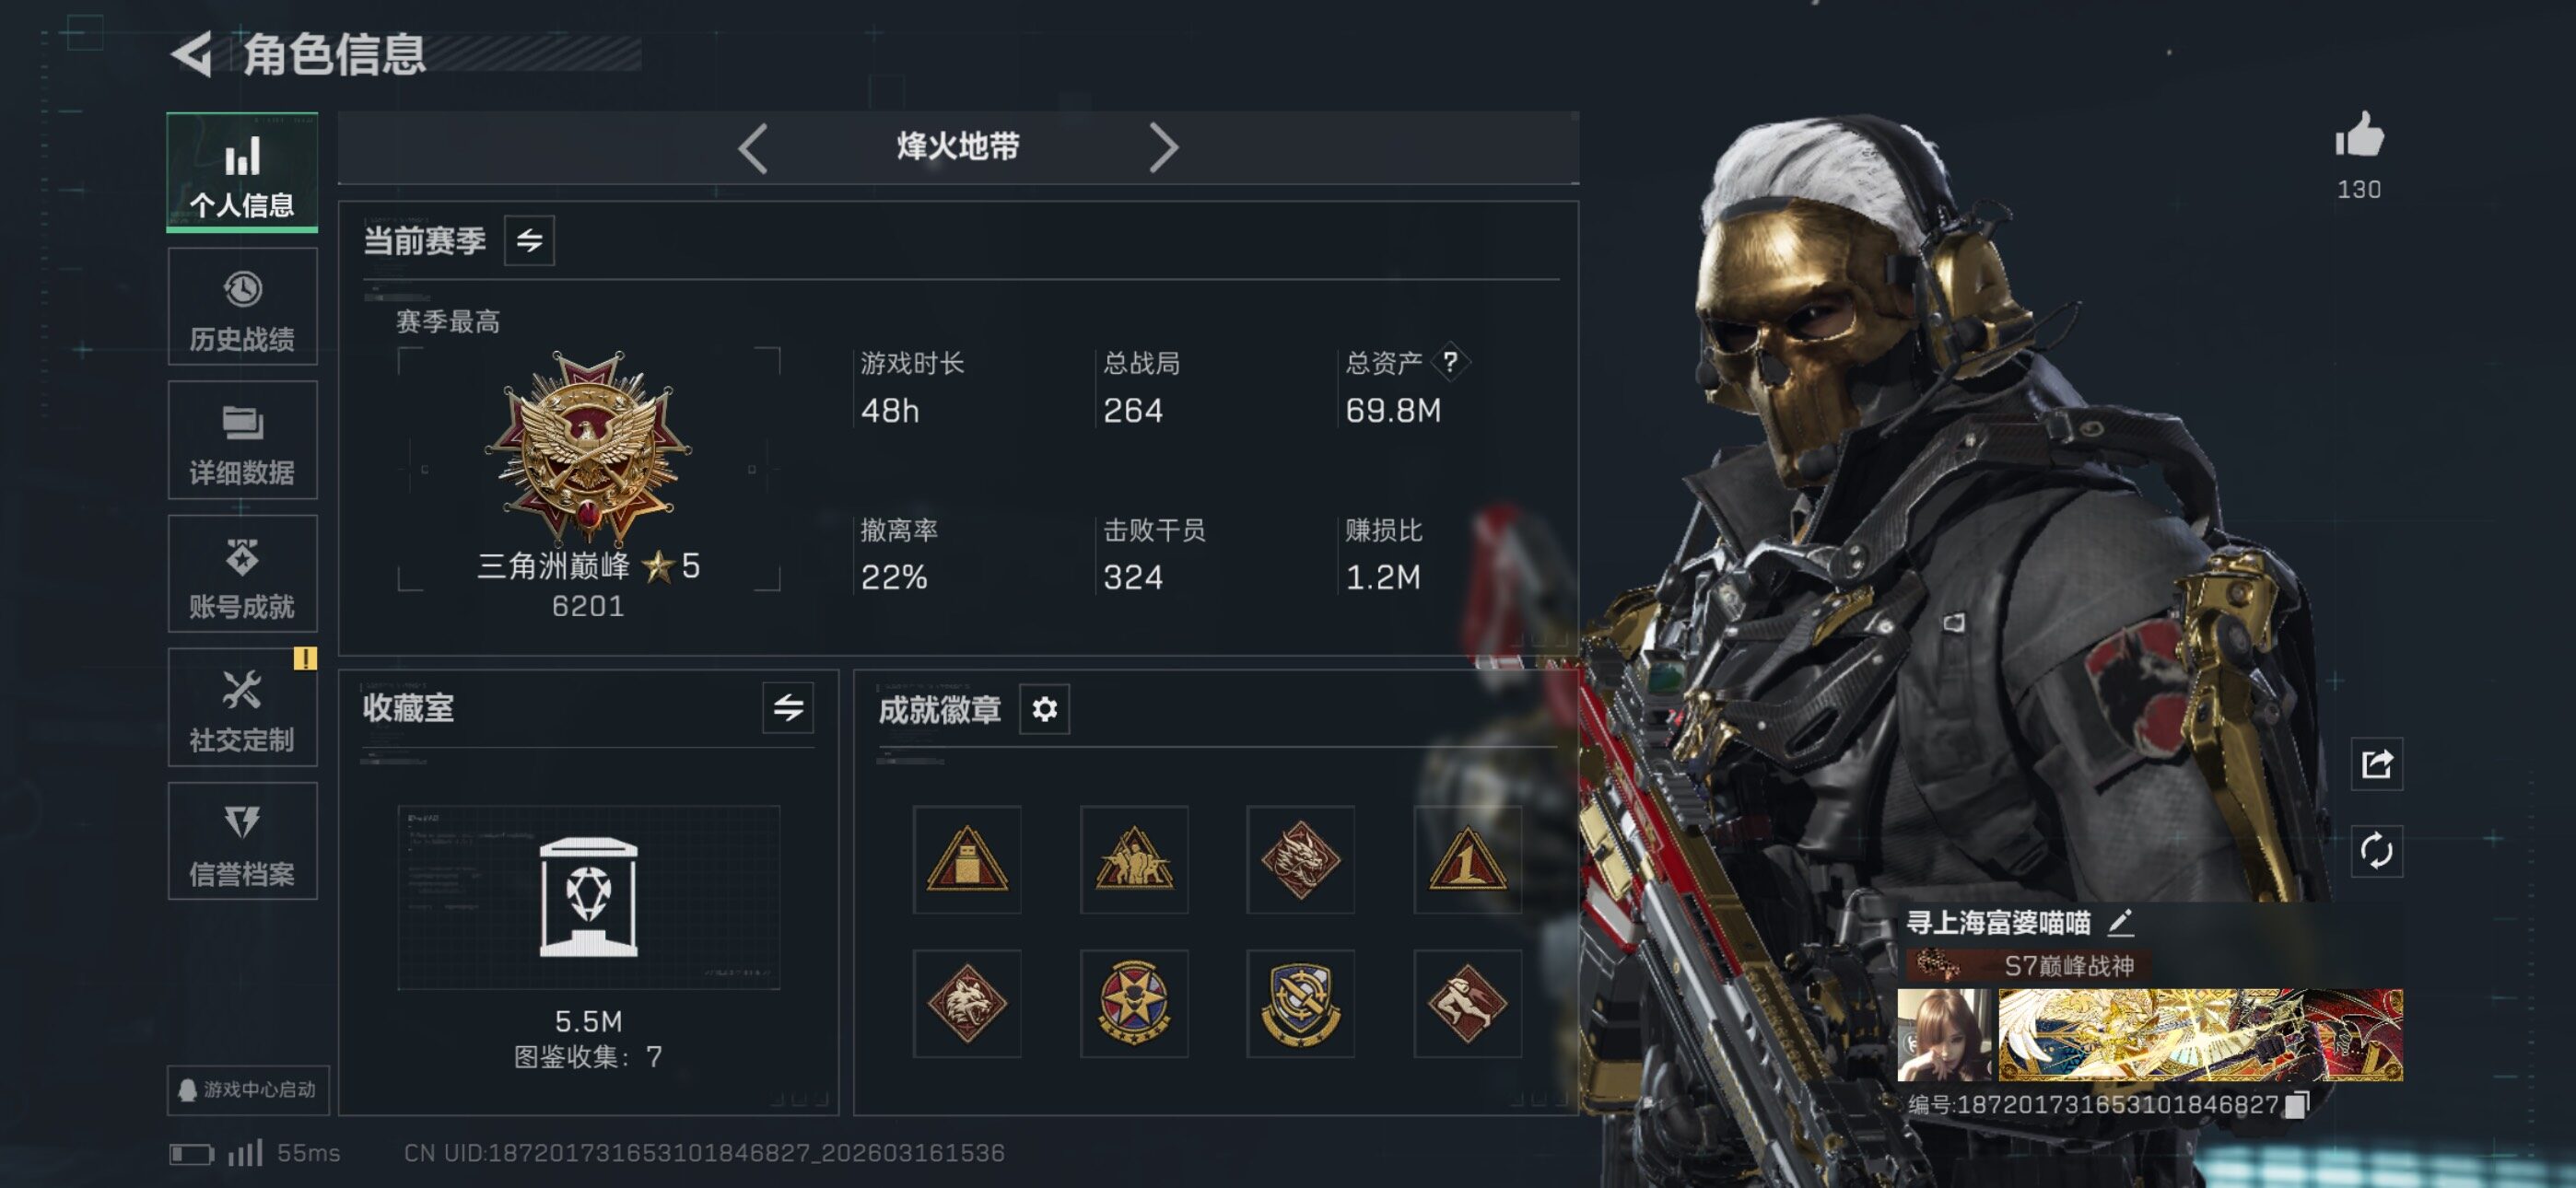Image resolution: width=2576 pixels, height=1188 pixels.
Task: Open achievement badge settings gear
Action: [1044, 709]
